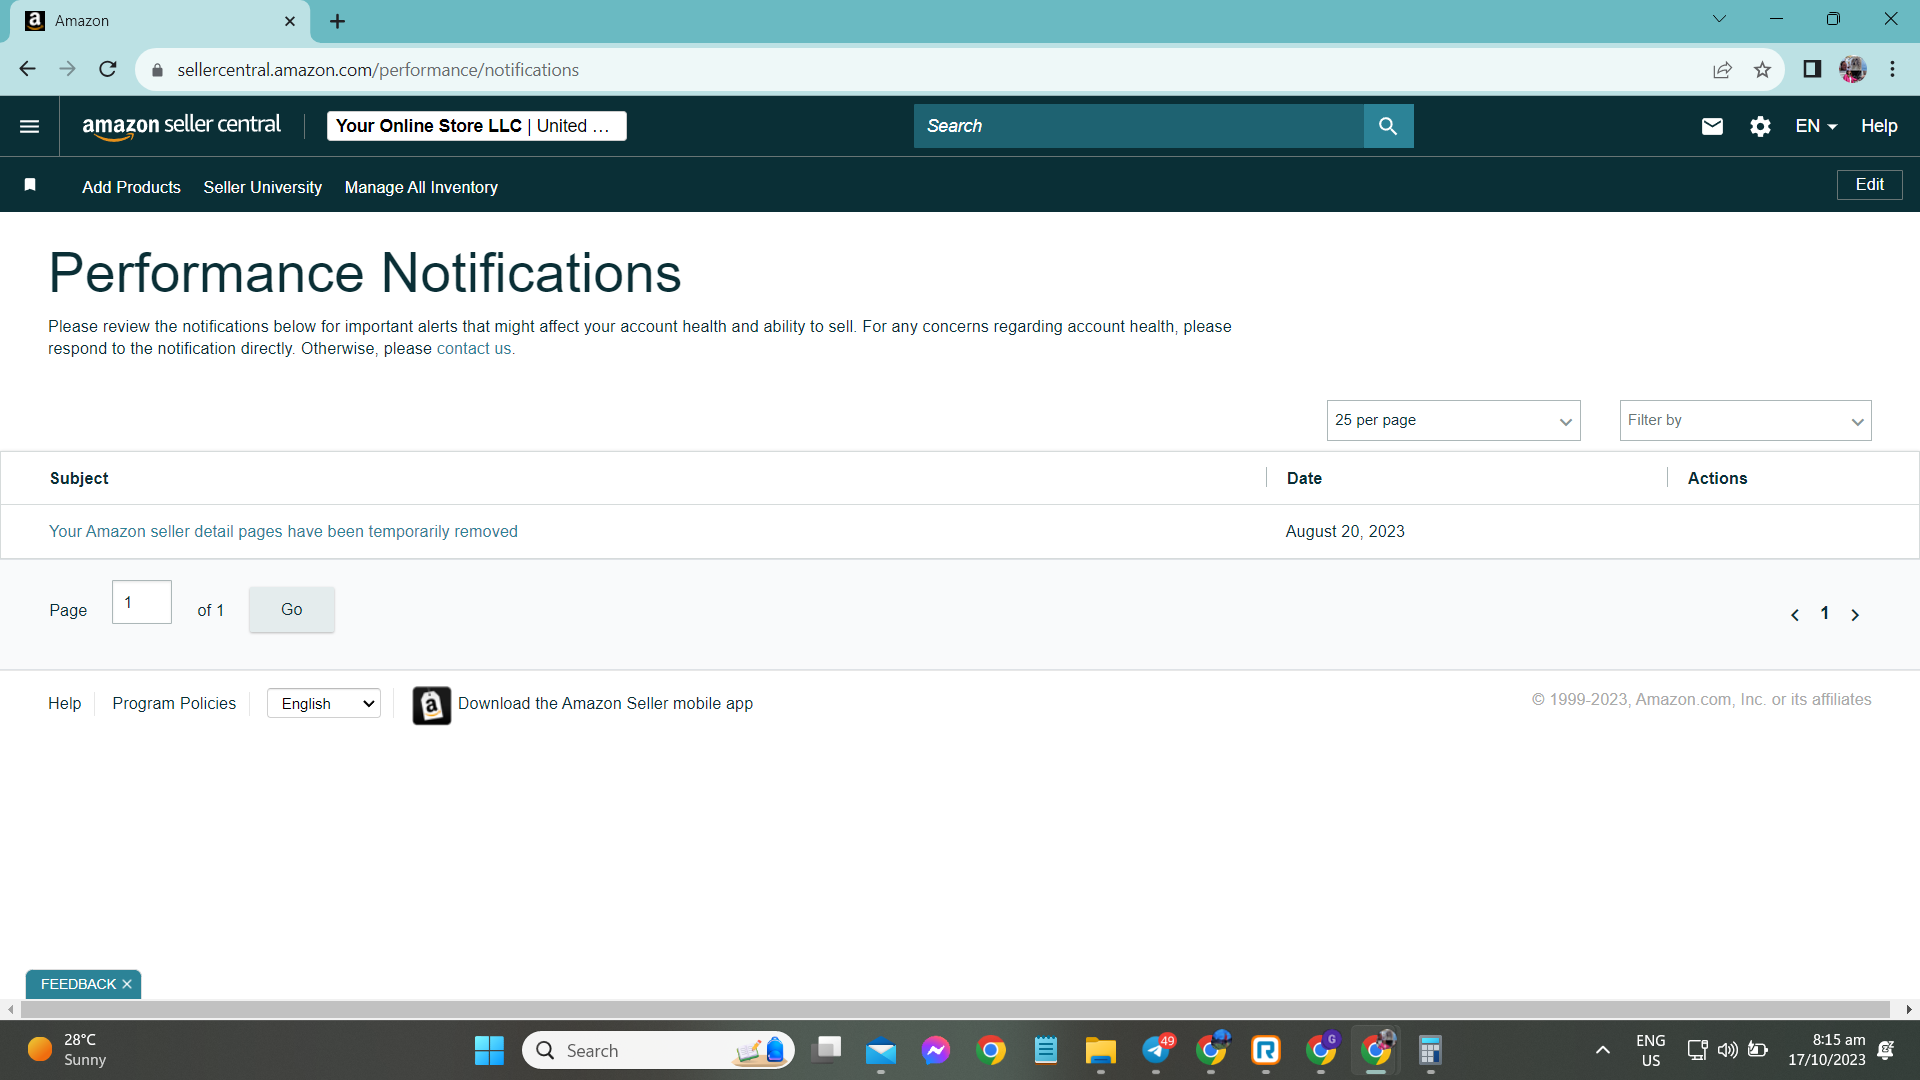Open the Chrome three-dot menu
This screenshot has height=1080, width=1920.
pos(1892,69)
